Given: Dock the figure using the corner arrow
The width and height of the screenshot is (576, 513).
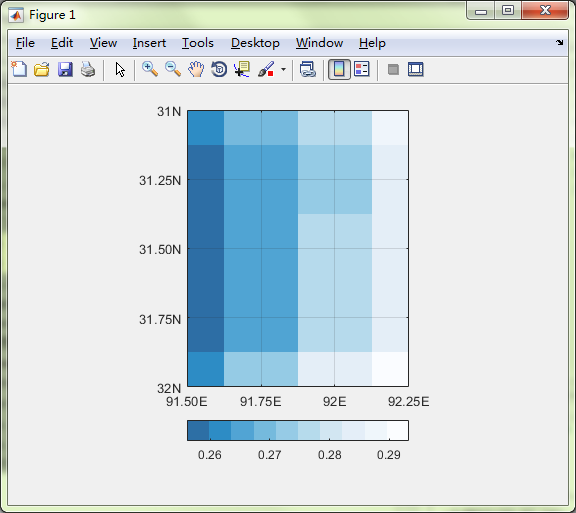Looking at the screenshot, I should [x=559, y=43].
